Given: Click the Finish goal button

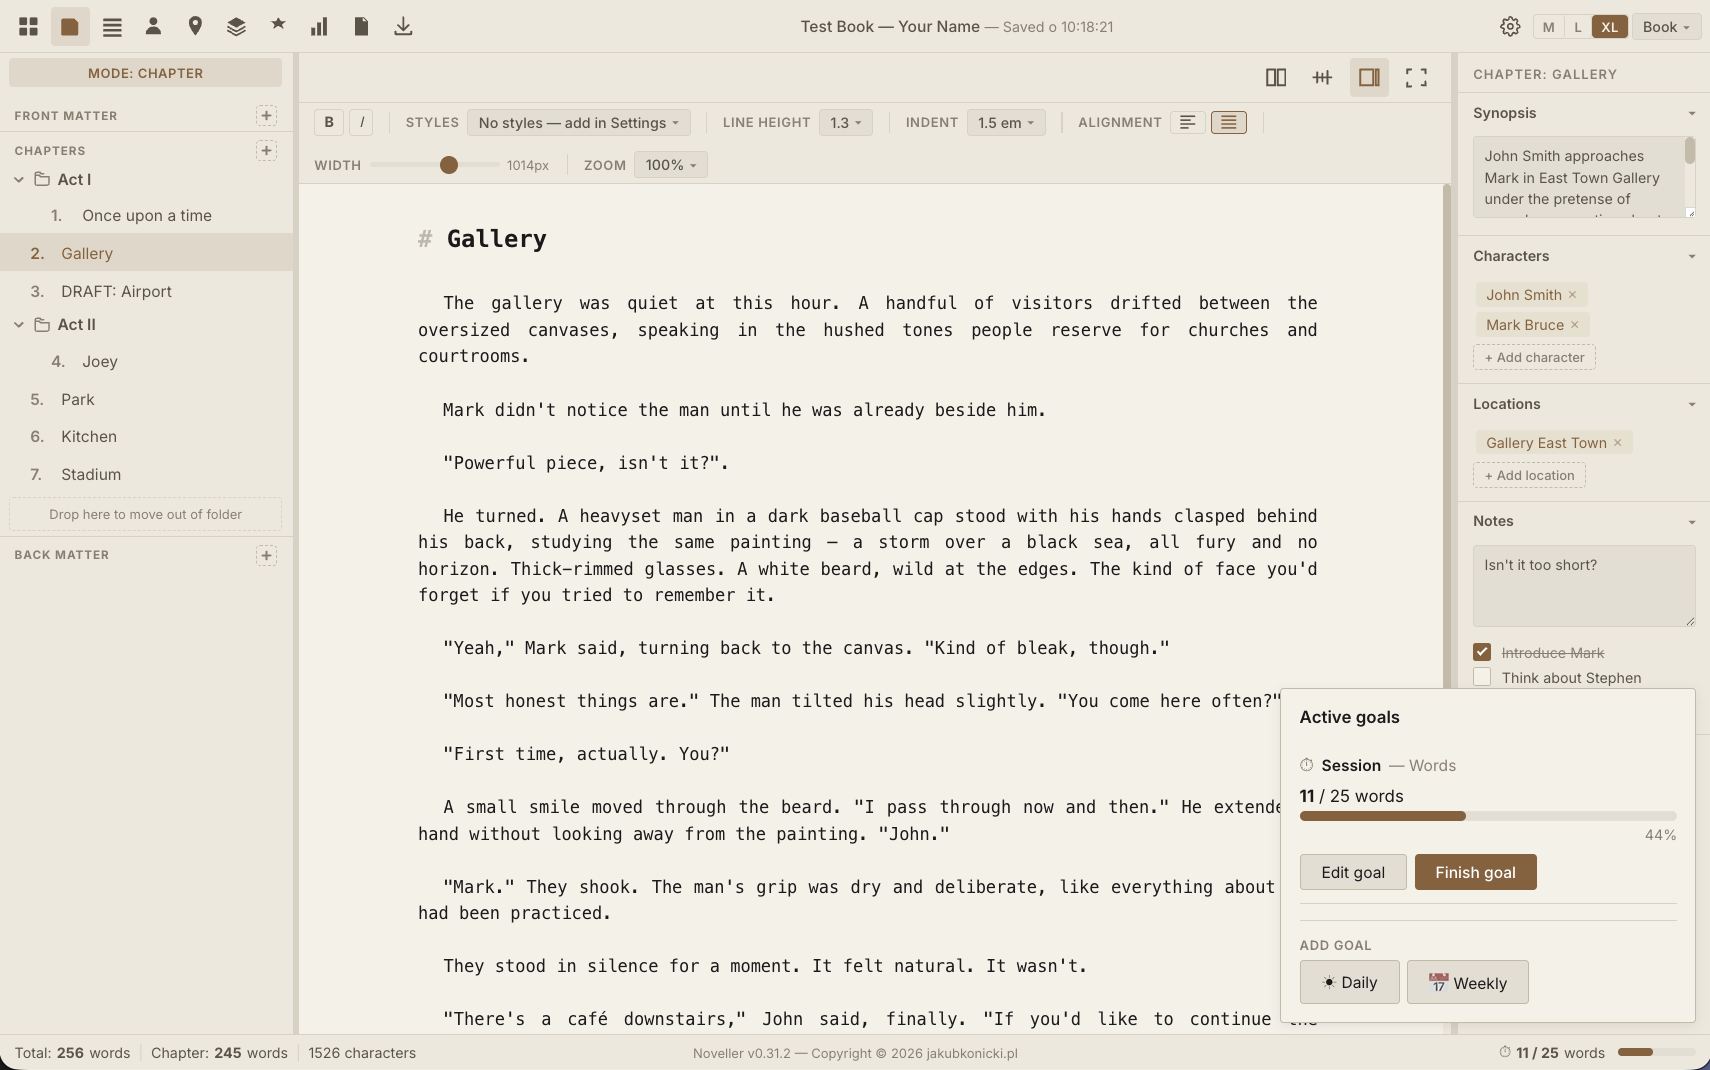Looking at the screenshot, I should 1475,872.
